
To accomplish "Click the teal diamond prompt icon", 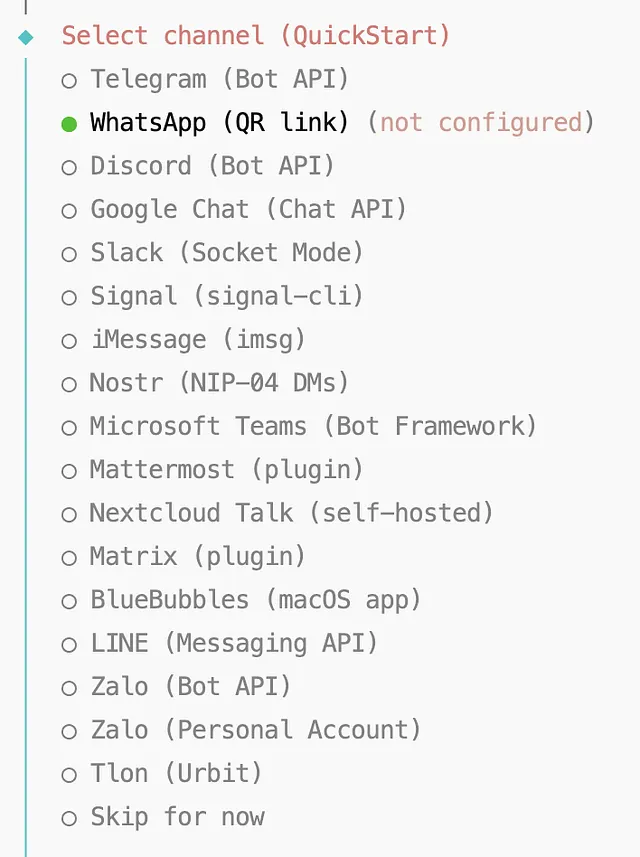I will point(26,37).
